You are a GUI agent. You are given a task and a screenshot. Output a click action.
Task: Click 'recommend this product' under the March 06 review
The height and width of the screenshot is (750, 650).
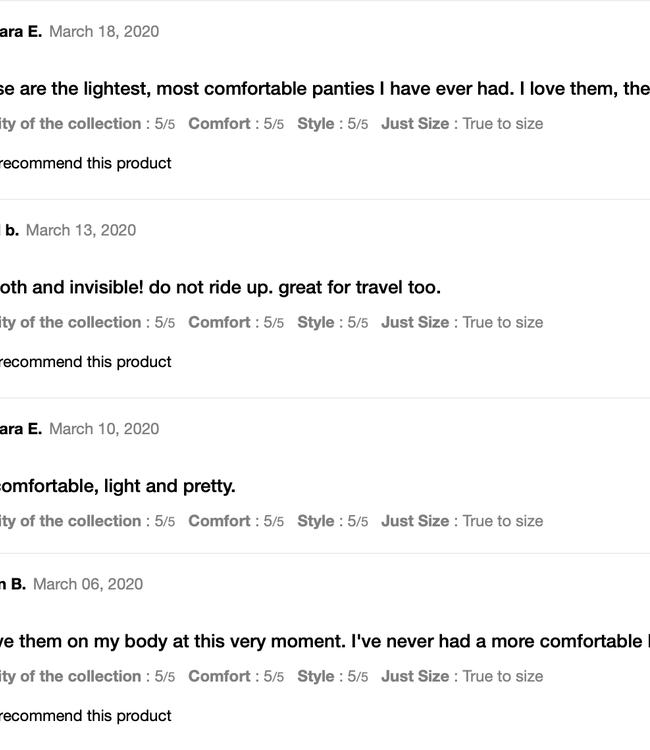(84, 716)
